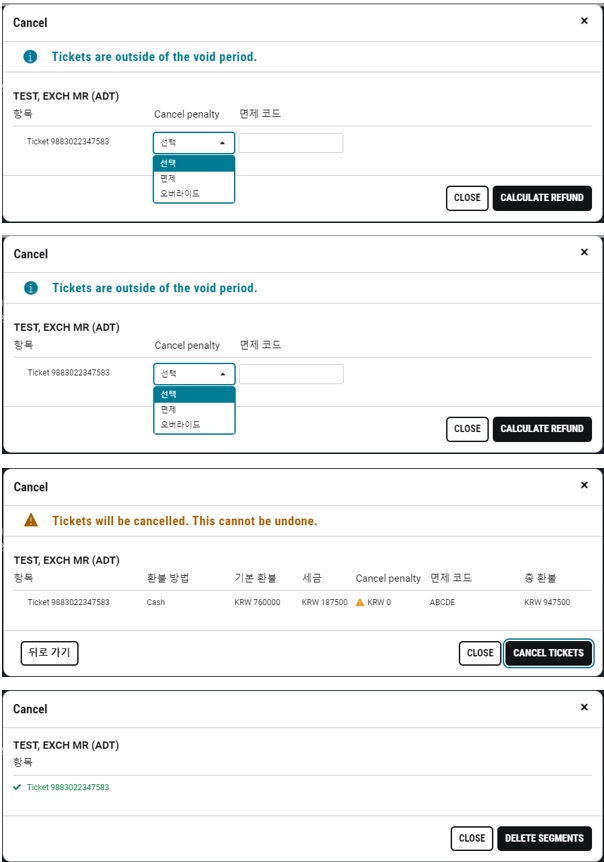Click CLOSE button in the first Cancel dialog

pyautogui.click(x=467, y=198)
